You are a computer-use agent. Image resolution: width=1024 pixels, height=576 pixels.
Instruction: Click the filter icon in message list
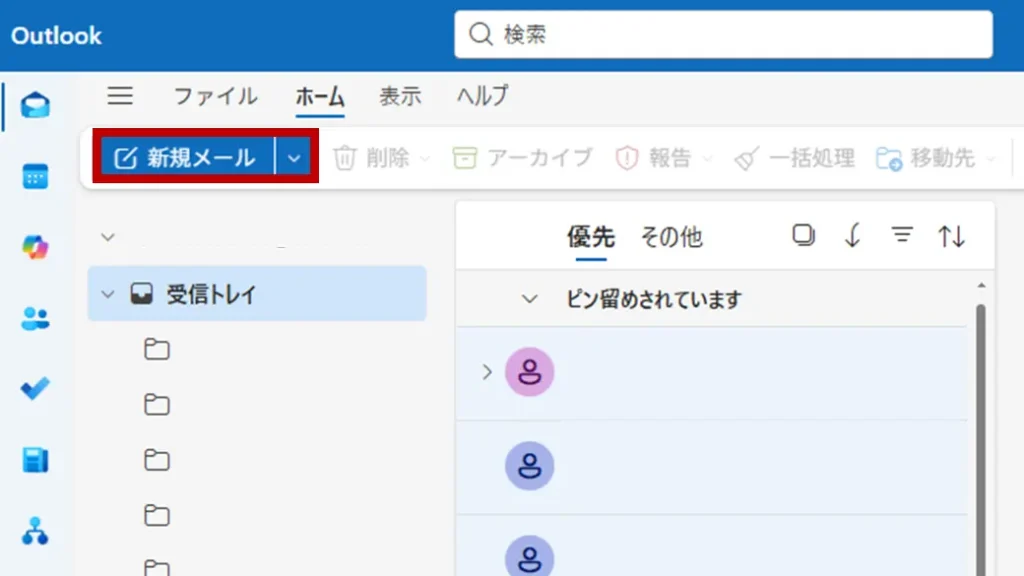click(x=902, y=236)
